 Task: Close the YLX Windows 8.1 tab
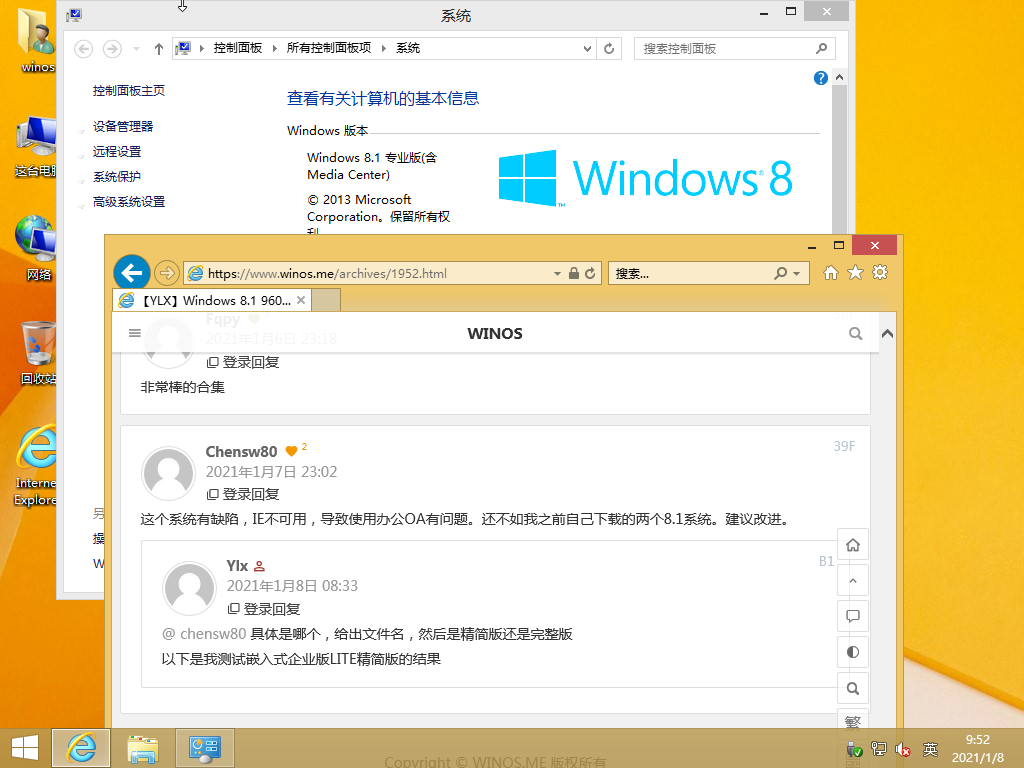click(x=301, y=300)
